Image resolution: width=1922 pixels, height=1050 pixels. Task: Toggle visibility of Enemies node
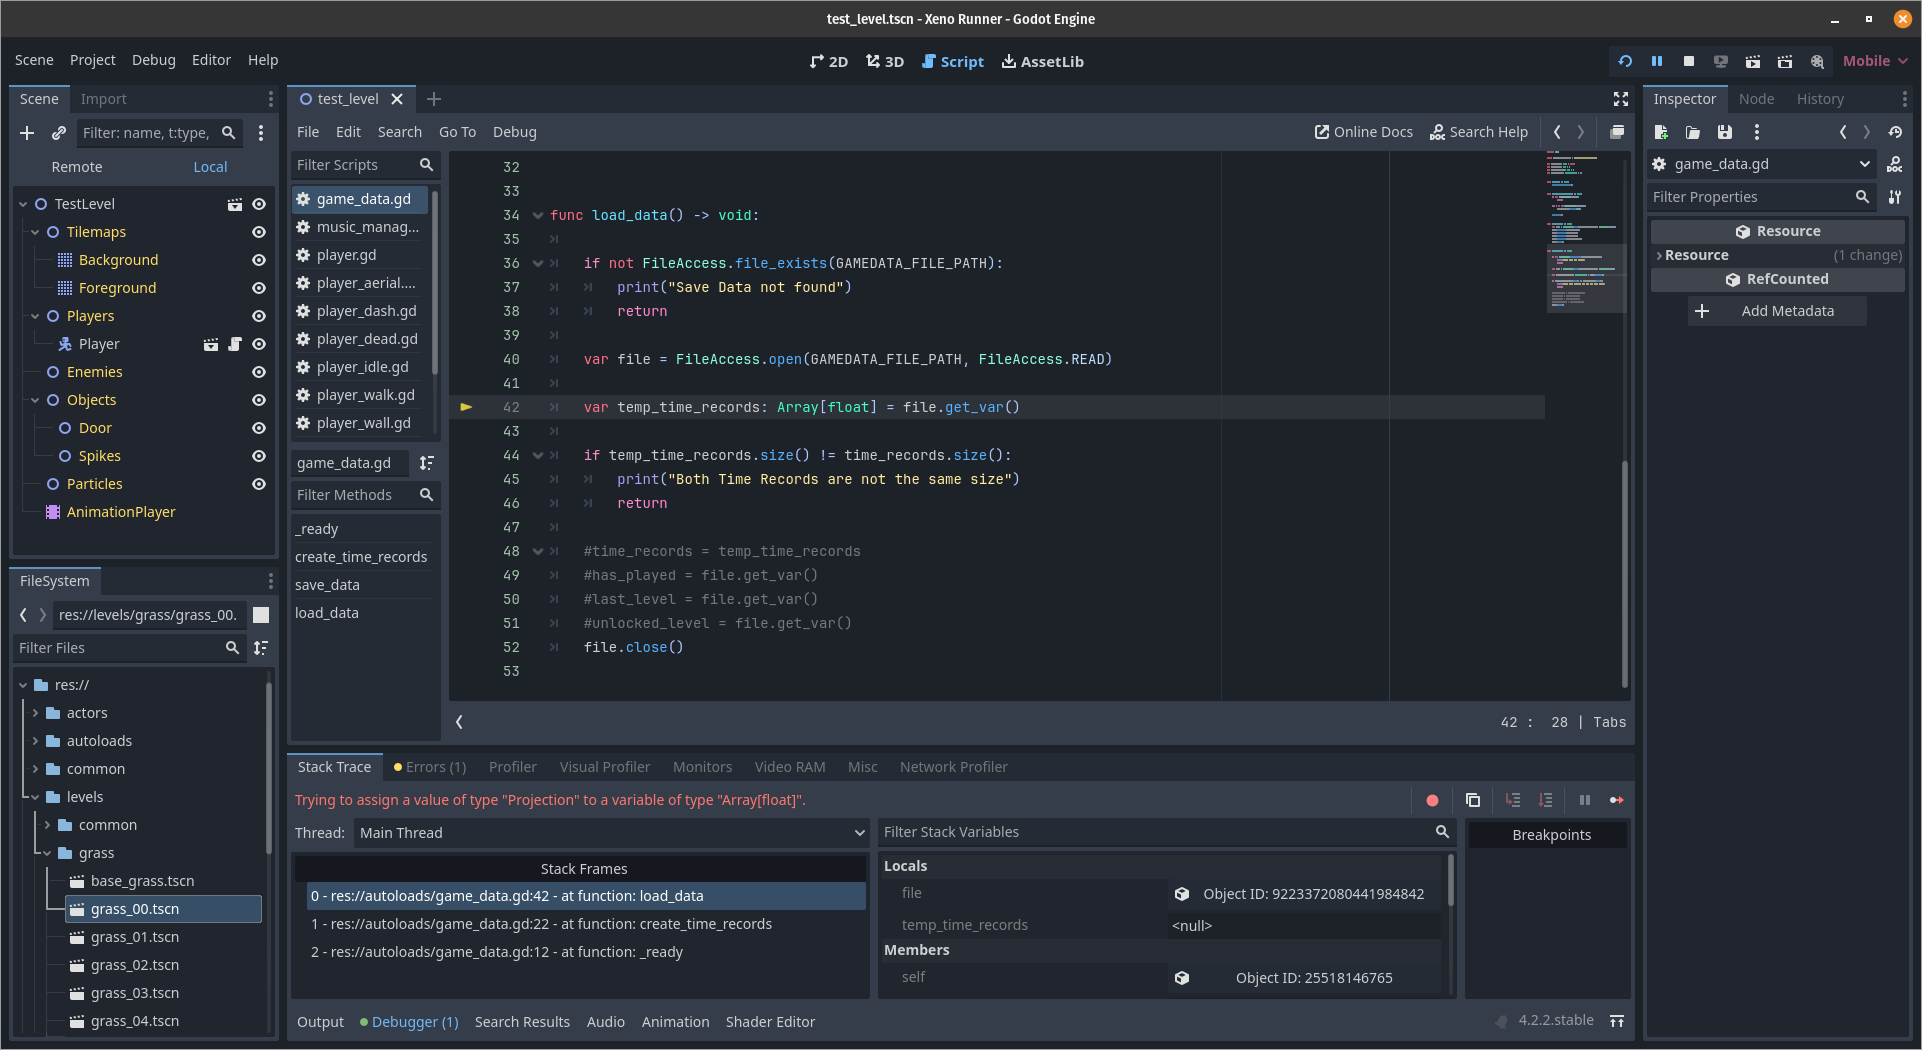click(x=259, y=372)
